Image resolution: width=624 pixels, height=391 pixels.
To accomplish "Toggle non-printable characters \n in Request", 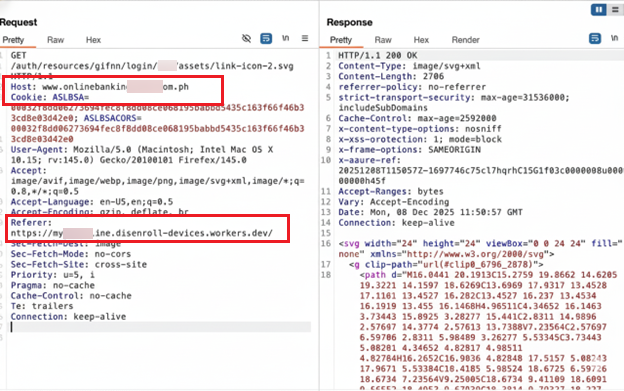I will 285,38.
